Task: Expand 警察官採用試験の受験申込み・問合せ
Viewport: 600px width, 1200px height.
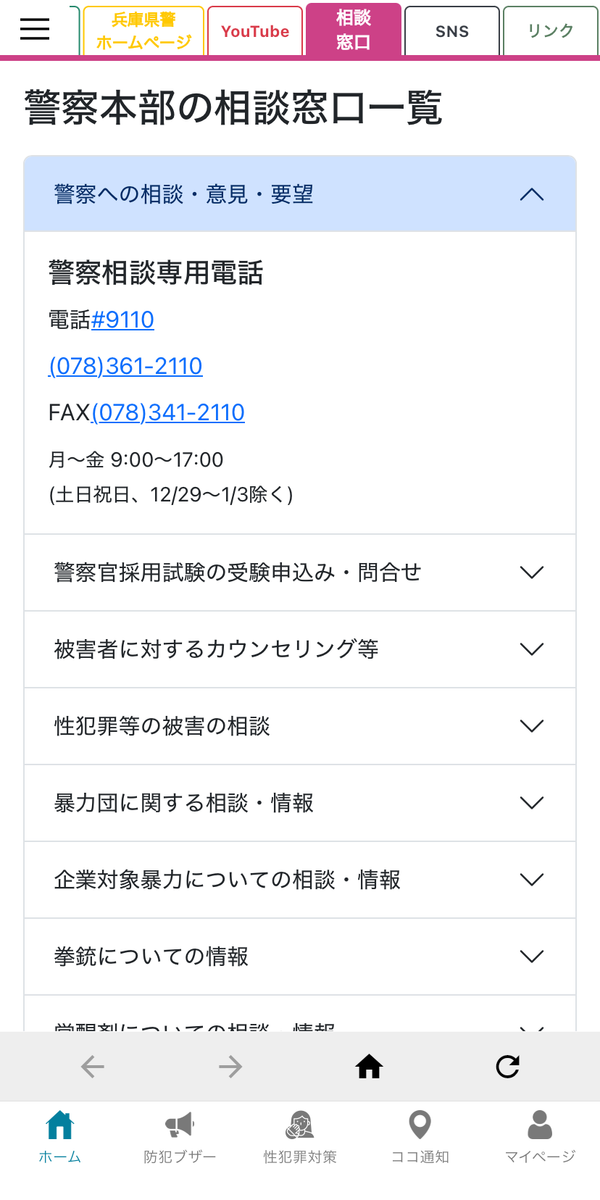Action: [x=300, y=572]
